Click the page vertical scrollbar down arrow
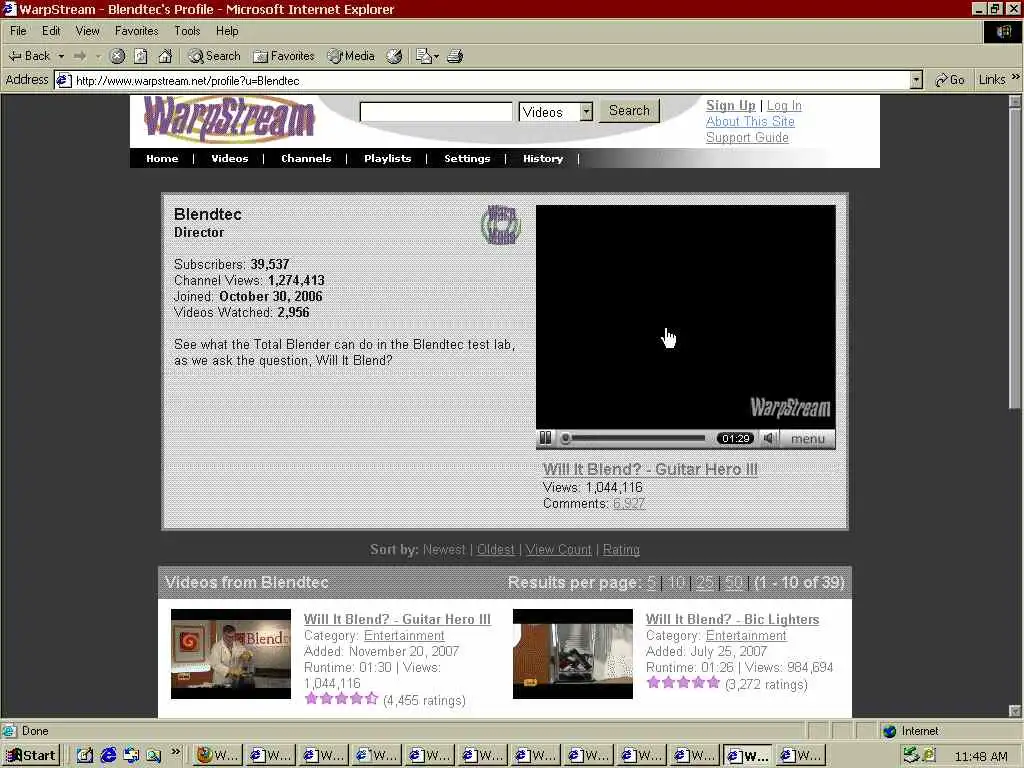The width and height of the screenshot is (1024, 768). click(1015, 711)
